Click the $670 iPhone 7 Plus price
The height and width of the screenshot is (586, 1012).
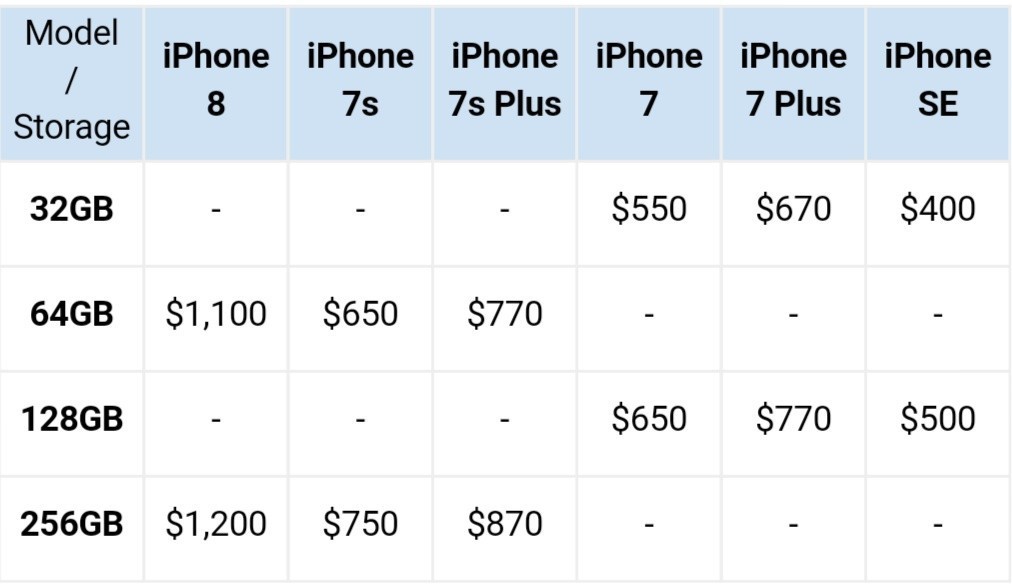[x=793, y=209]
